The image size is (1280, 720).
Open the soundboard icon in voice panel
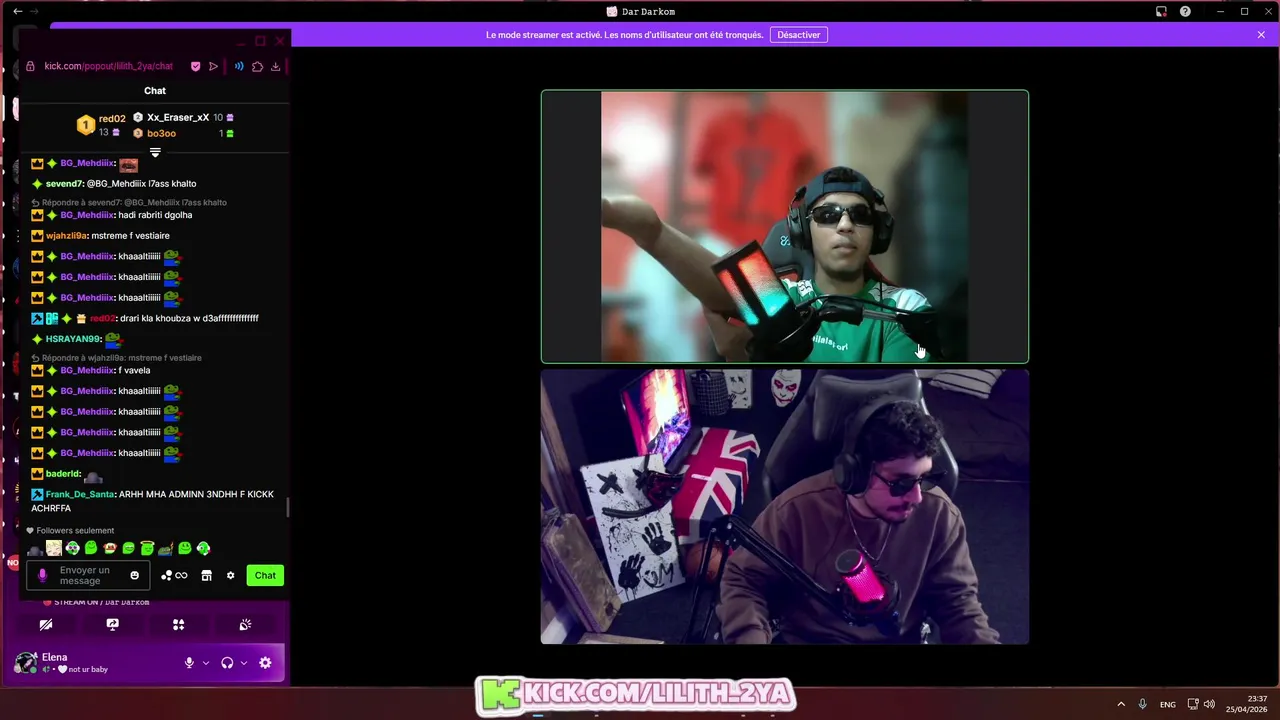click(245, 624)
